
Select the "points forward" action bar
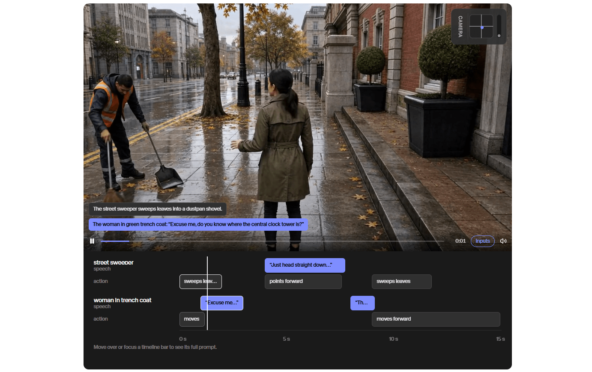[303, 281]
